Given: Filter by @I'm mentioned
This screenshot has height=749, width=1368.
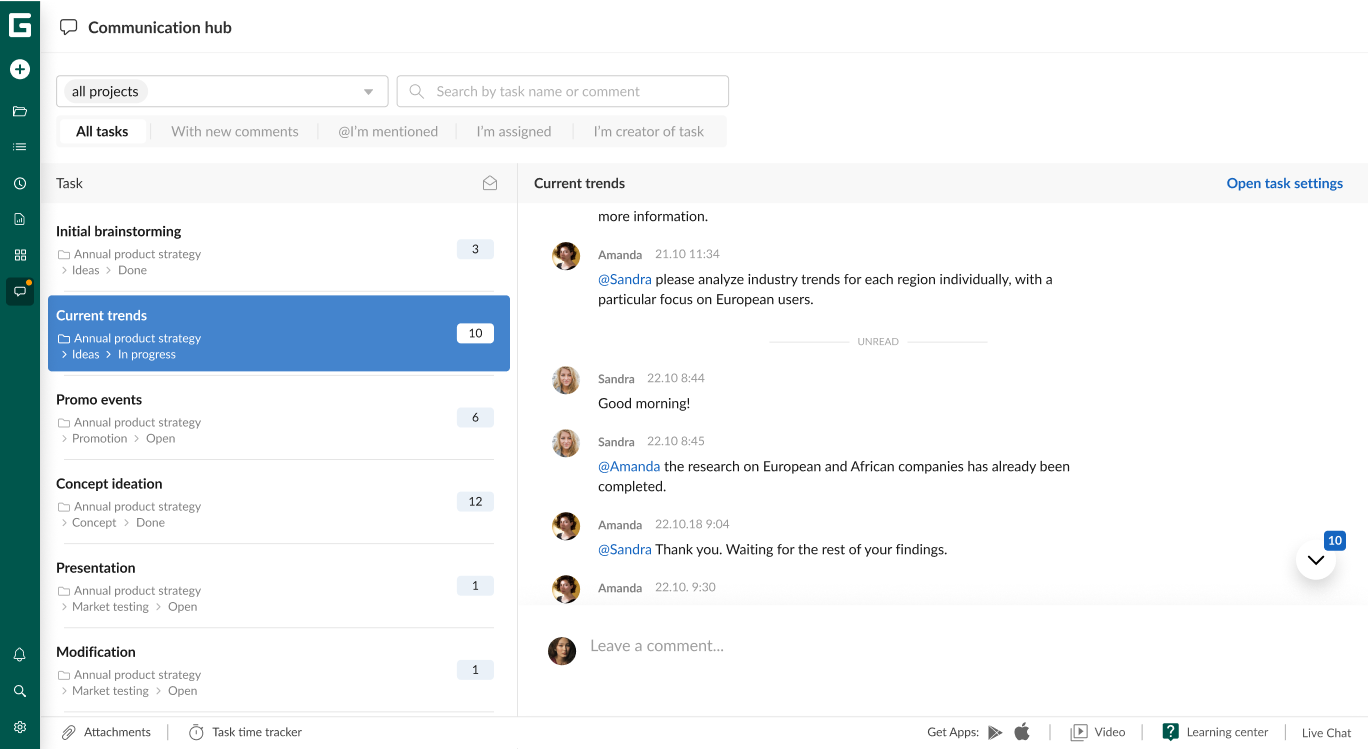Looking at the screenshot, I should (x=388, y=131).
